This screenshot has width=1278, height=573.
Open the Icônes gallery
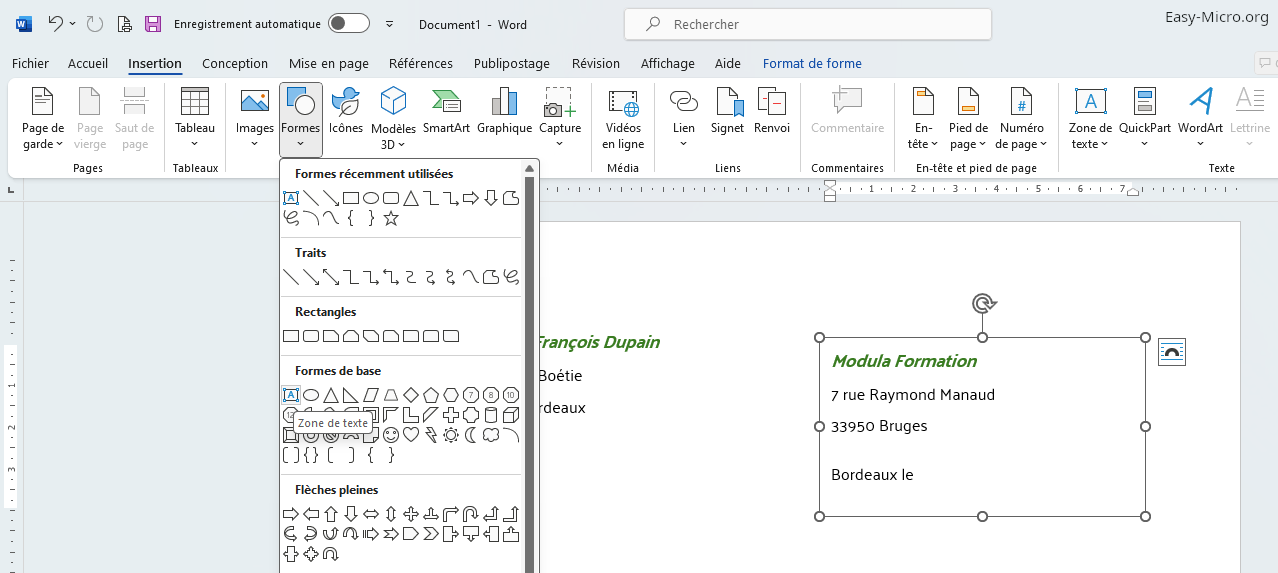pyautogui.click(x=346, y=110)
